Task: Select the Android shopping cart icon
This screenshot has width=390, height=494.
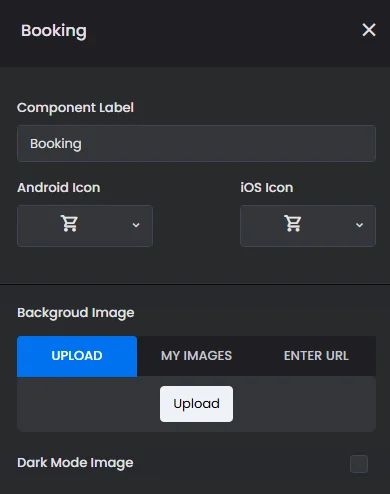Action: pos(69,223)
